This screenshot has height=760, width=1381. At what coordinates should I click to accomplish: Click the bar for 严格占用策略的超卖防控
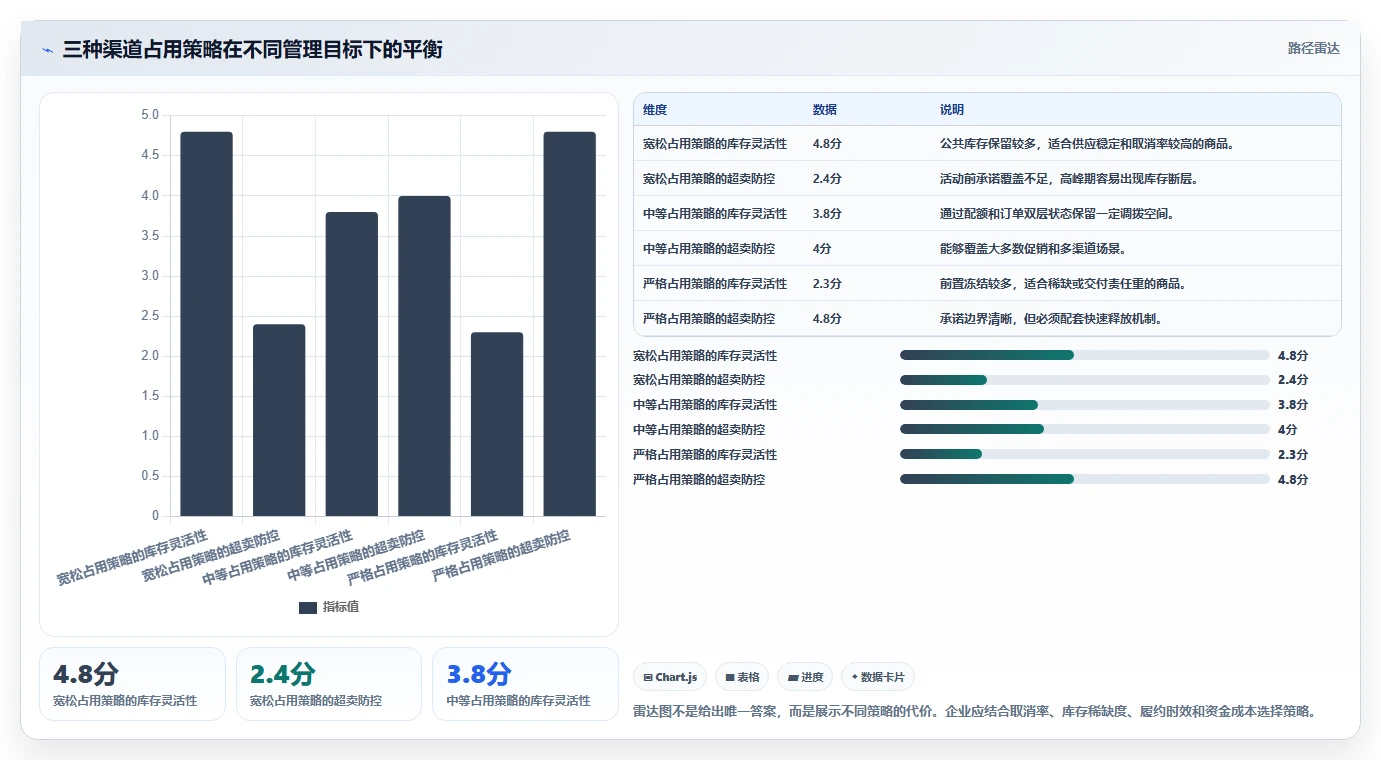(569, 324)
